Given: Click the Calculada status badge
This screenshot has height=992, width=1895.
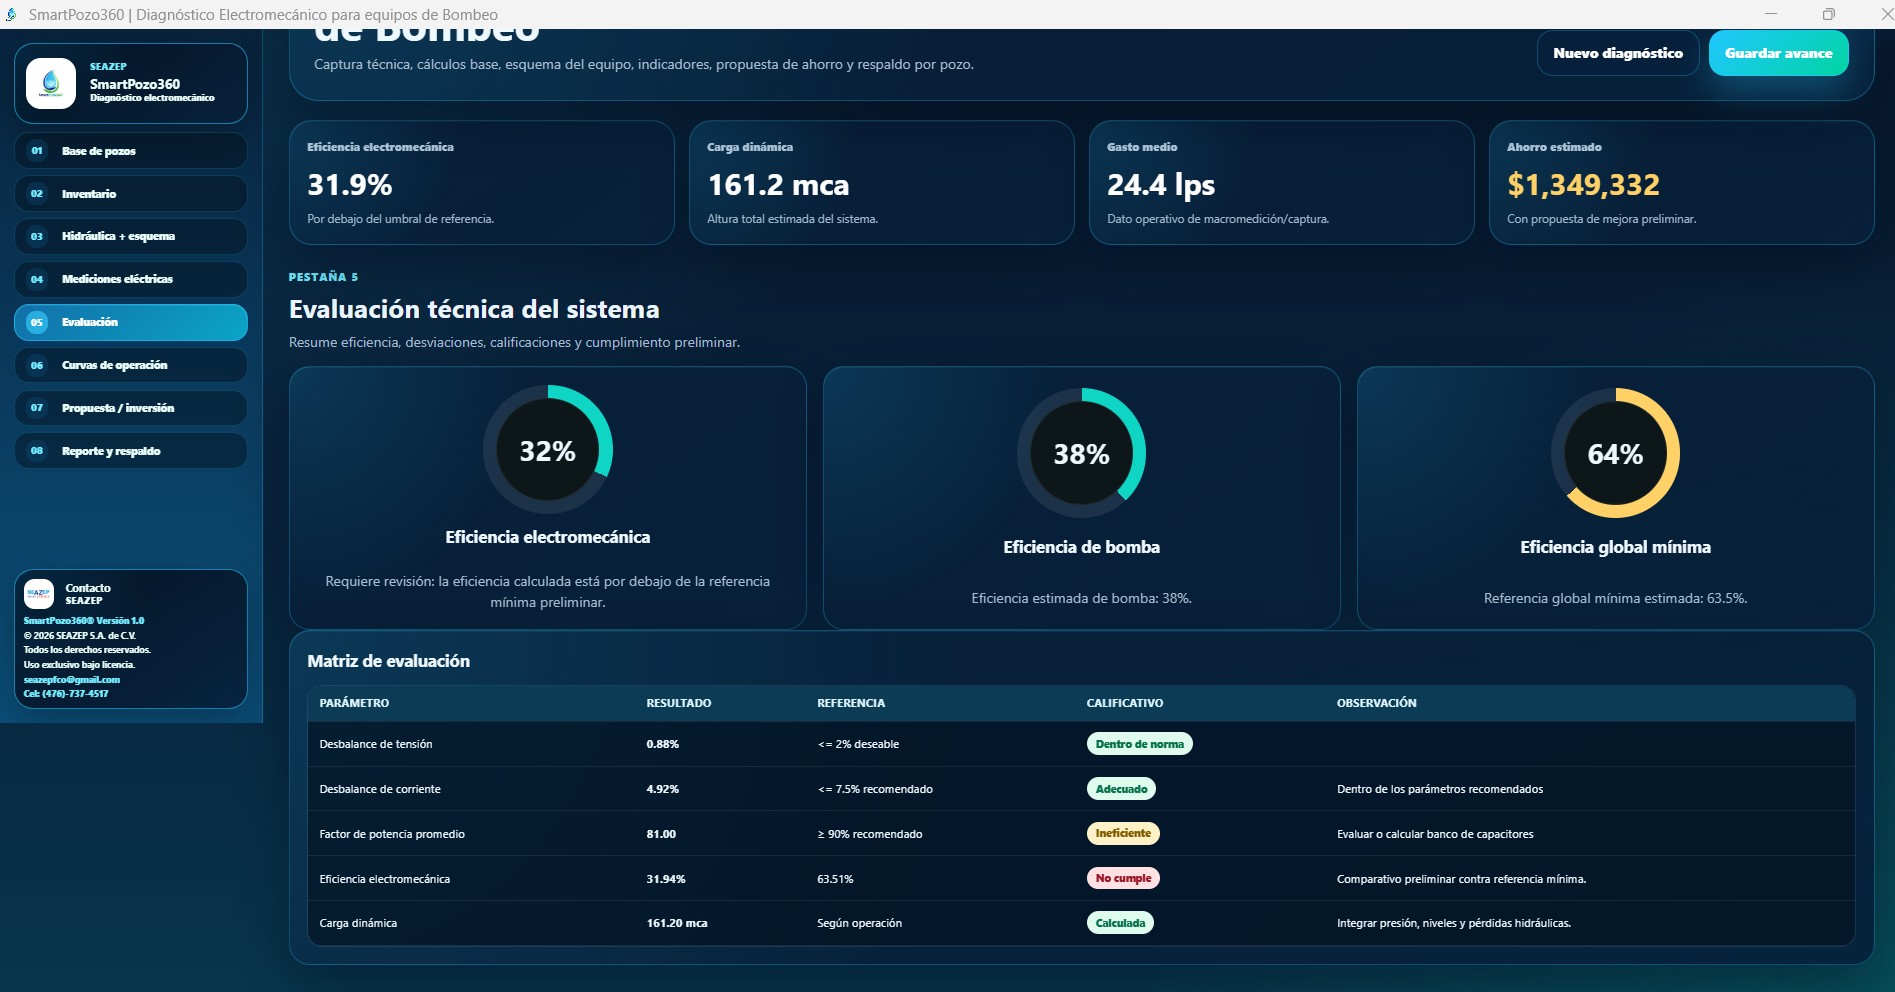Looking at the screenshot, I should pos(1120,923).
